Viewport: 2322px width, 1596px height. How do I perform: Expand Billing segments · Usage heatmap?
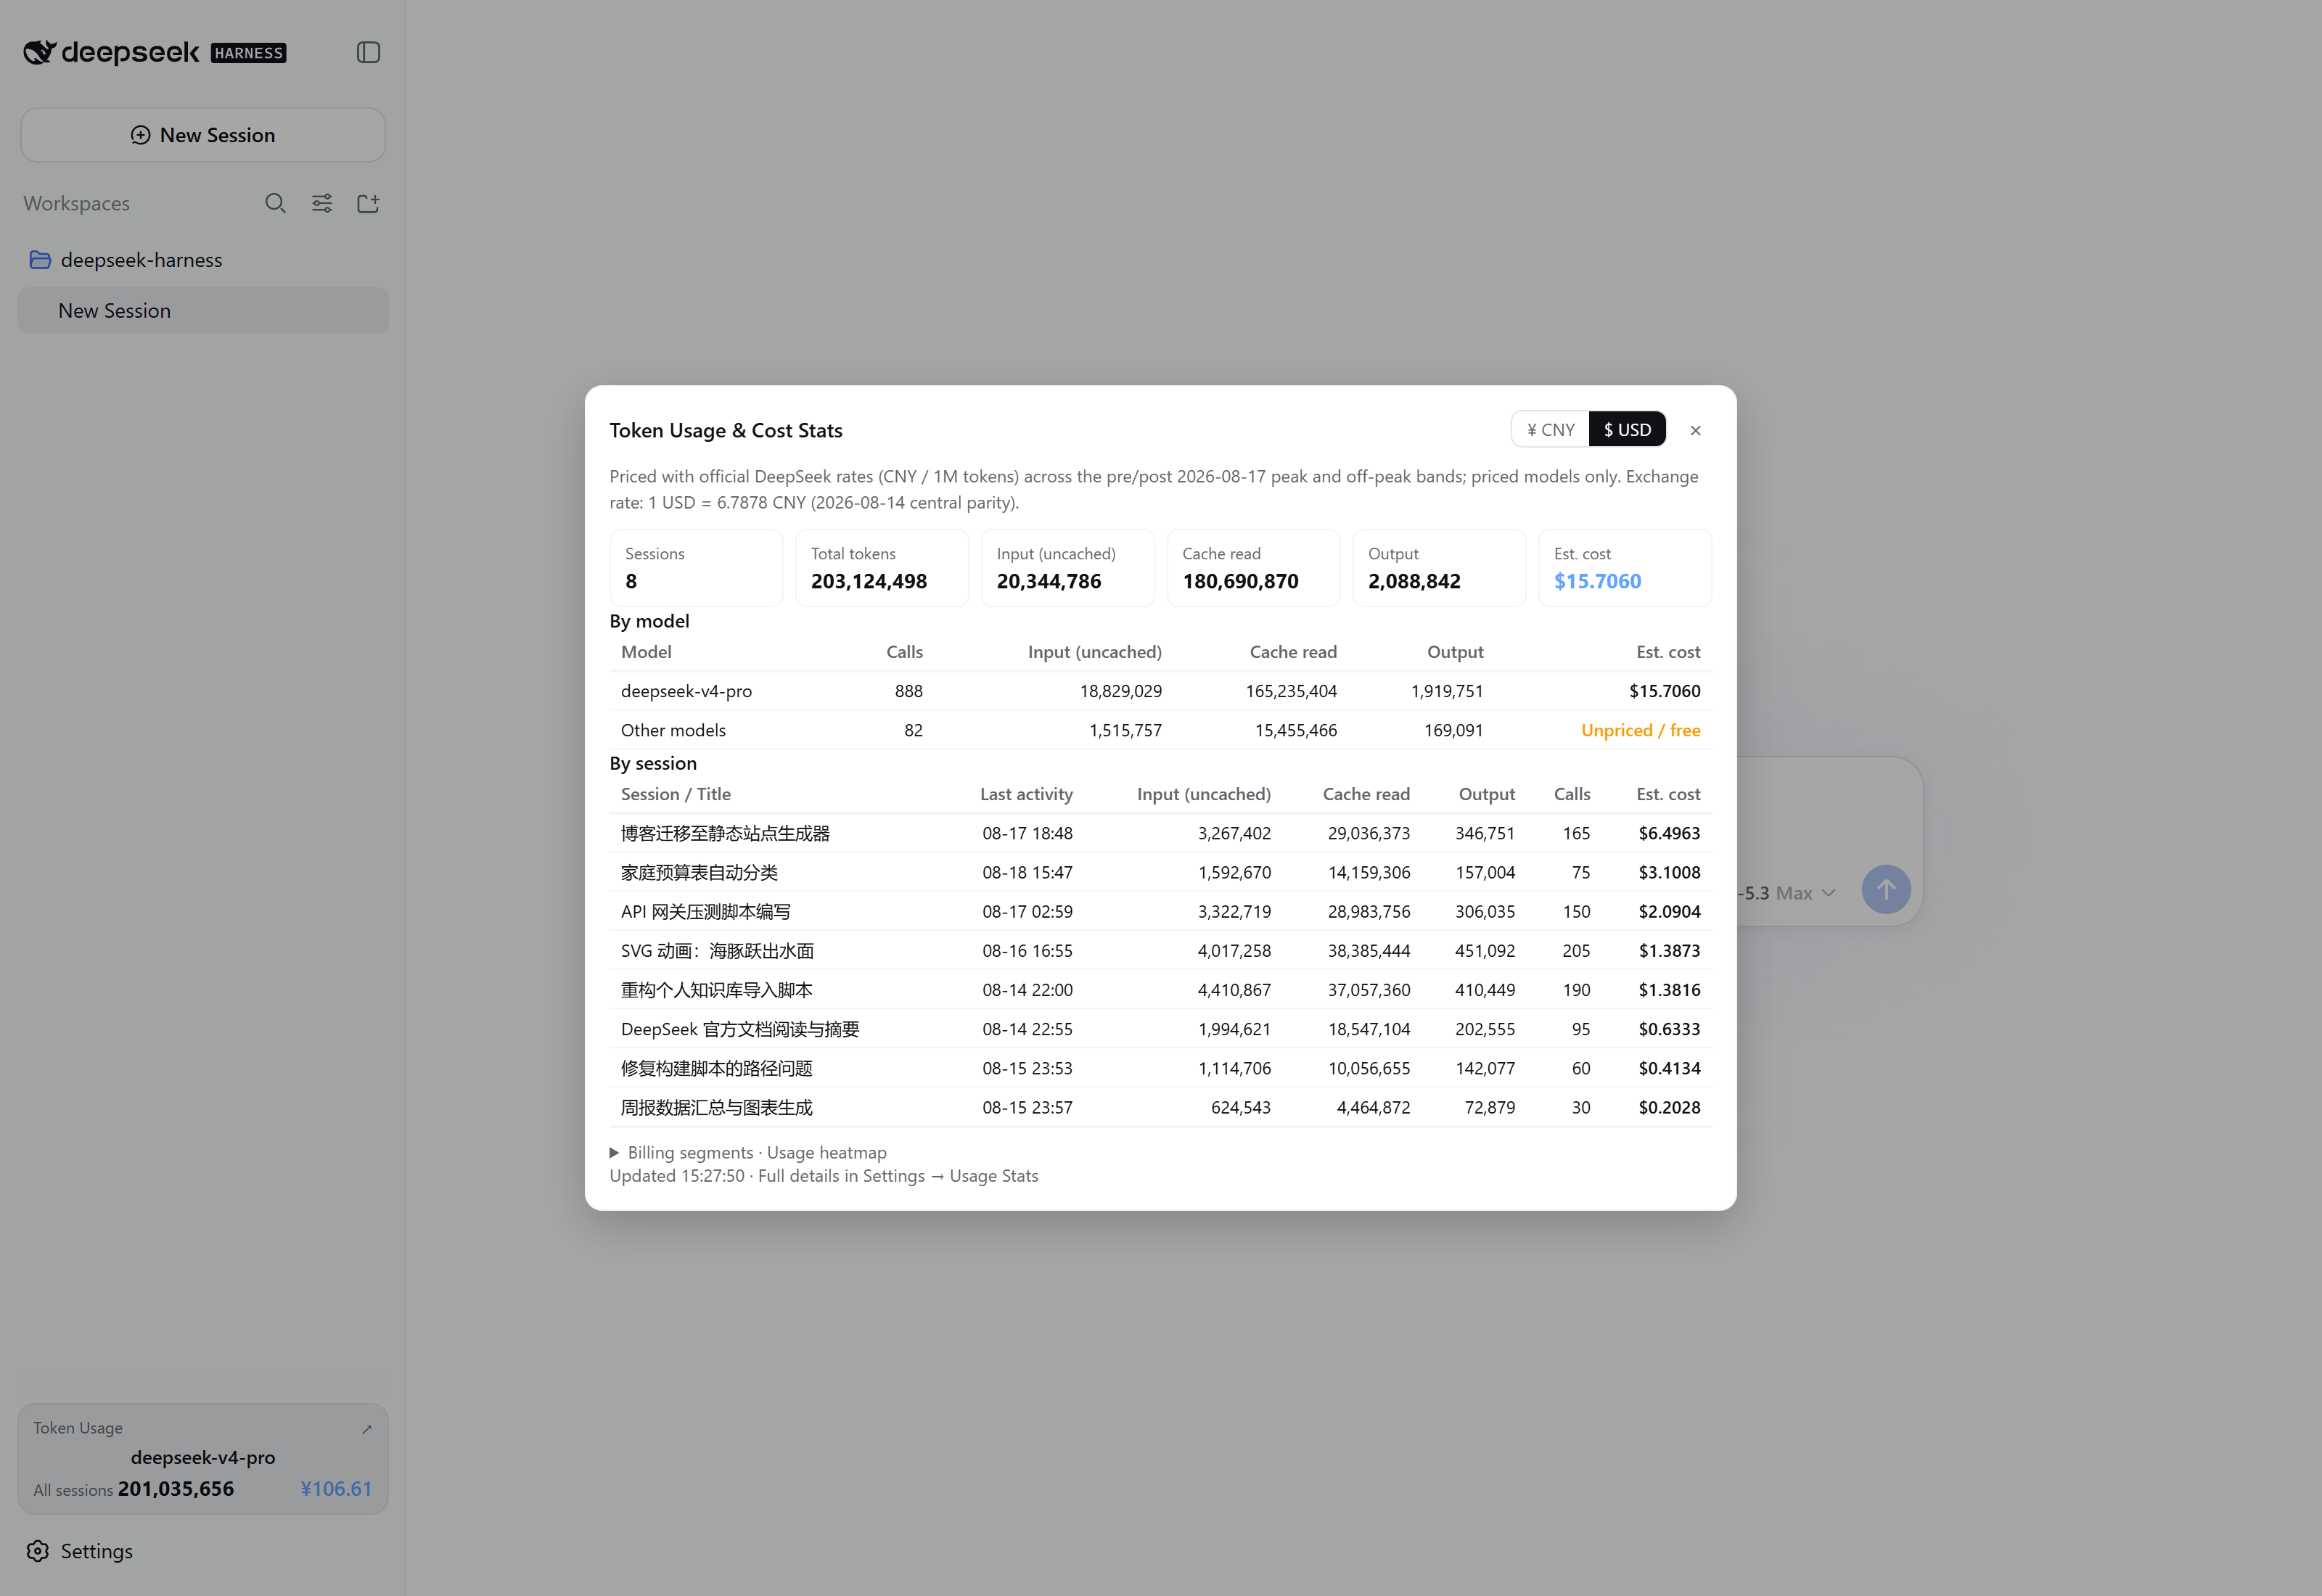(x=748, y=1152)
